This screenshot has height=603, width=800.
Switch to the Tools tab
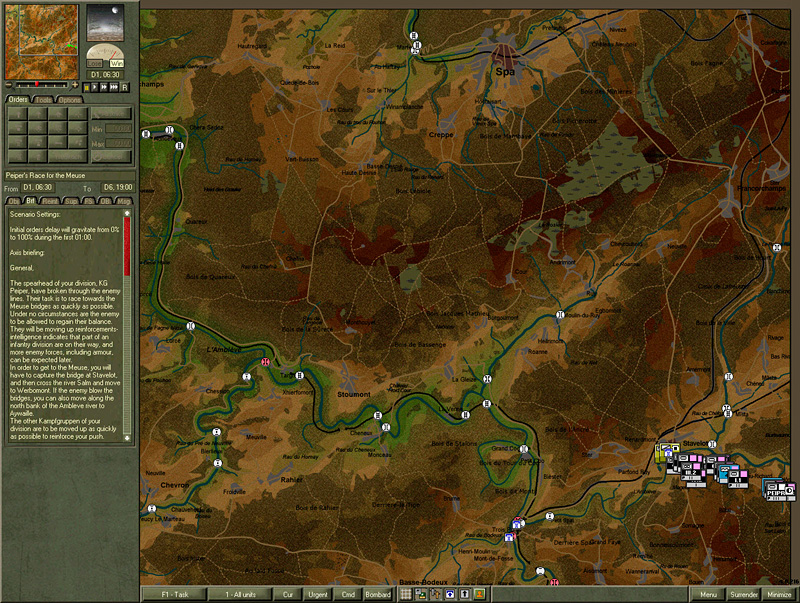(x=43, y=100)
